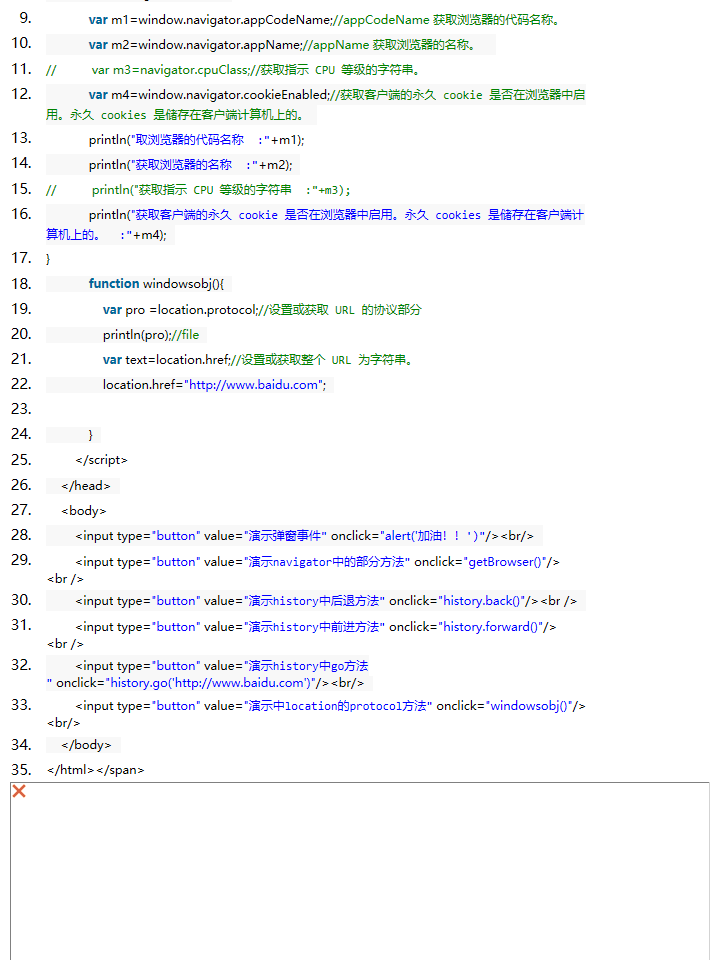Click commented line 11 var m3 cpuClass

[234, 70]
